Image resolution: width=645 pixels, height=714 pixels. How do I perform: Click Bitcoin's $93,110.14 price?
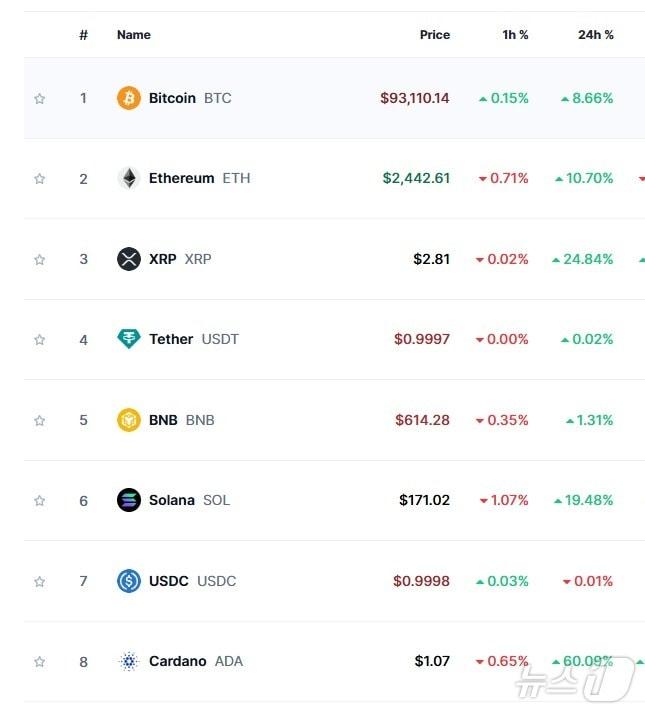tap(415, 98)
